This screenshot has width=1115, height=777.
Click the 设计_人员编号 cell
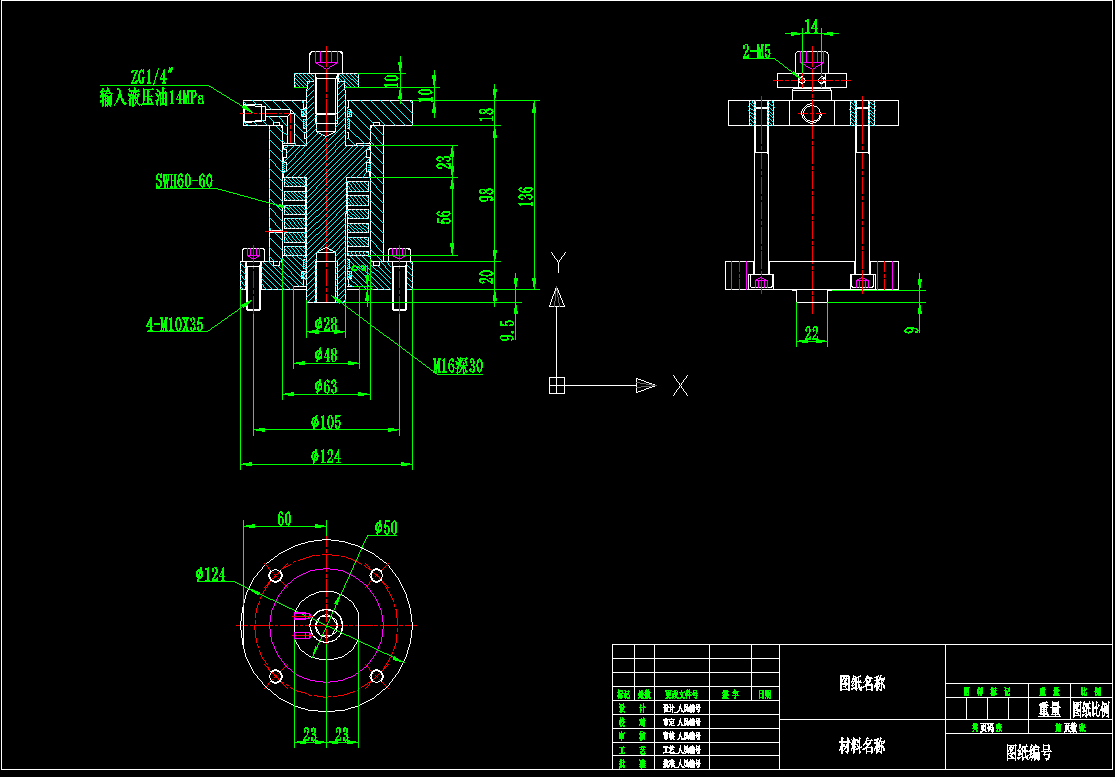coord(681,709)
